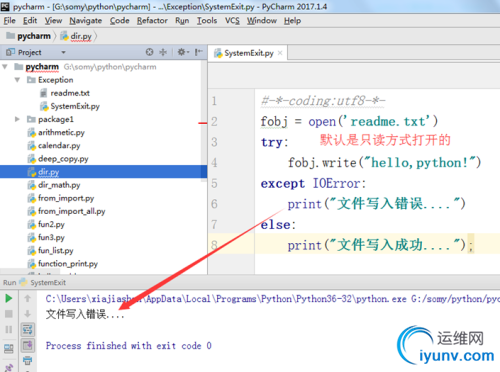Screen dimensions: 500x372
Task: Click pycharm breadcrumb in navigation bar
Action: (29, 36)
